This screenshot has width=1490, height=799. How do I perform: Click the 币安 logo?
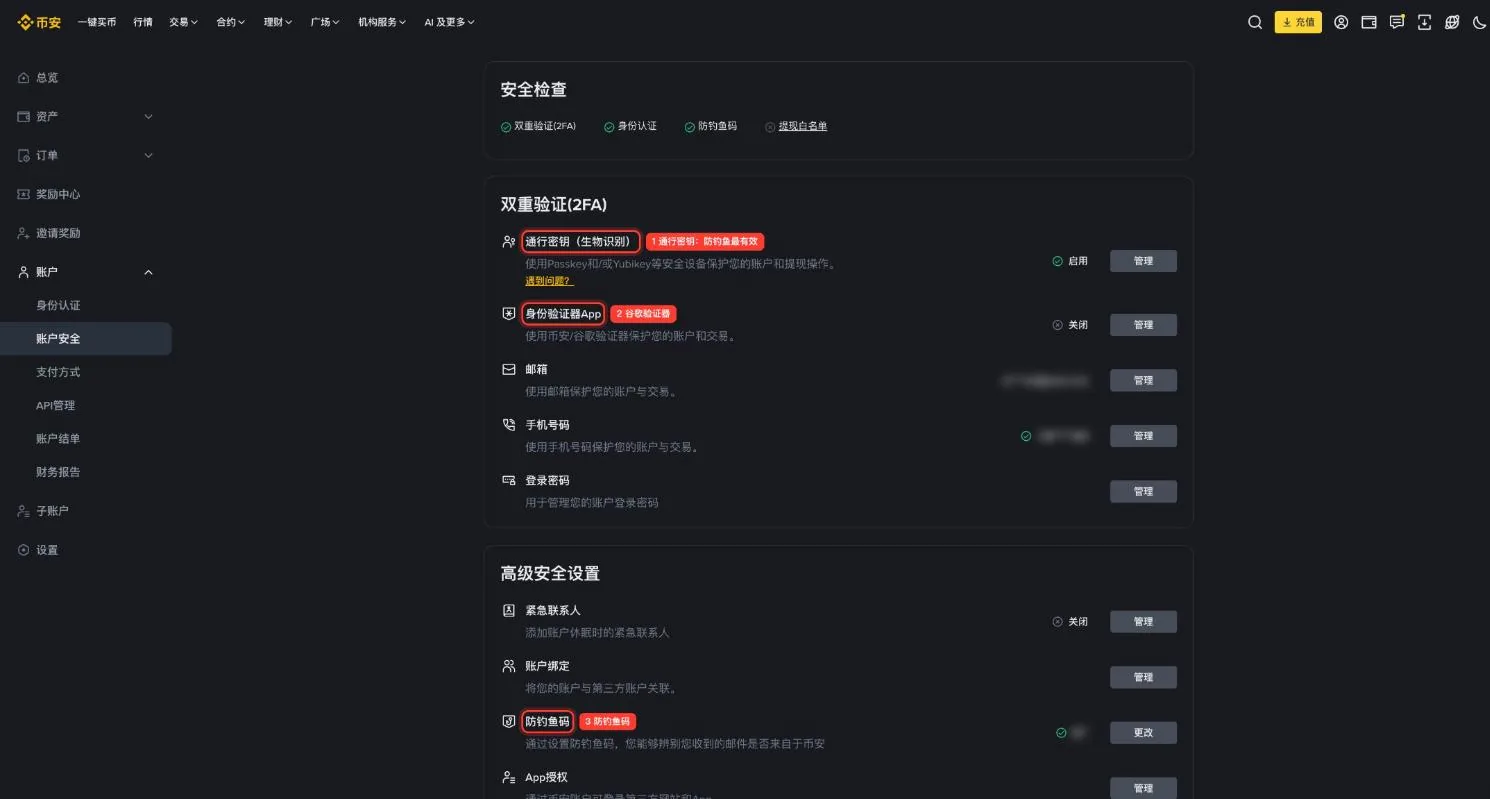(x=39, y=22)
